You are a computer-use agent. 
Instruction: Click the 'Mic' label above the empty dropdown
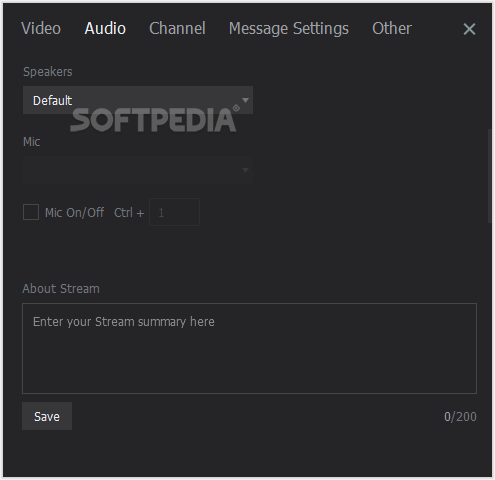[x=32, y=142]
